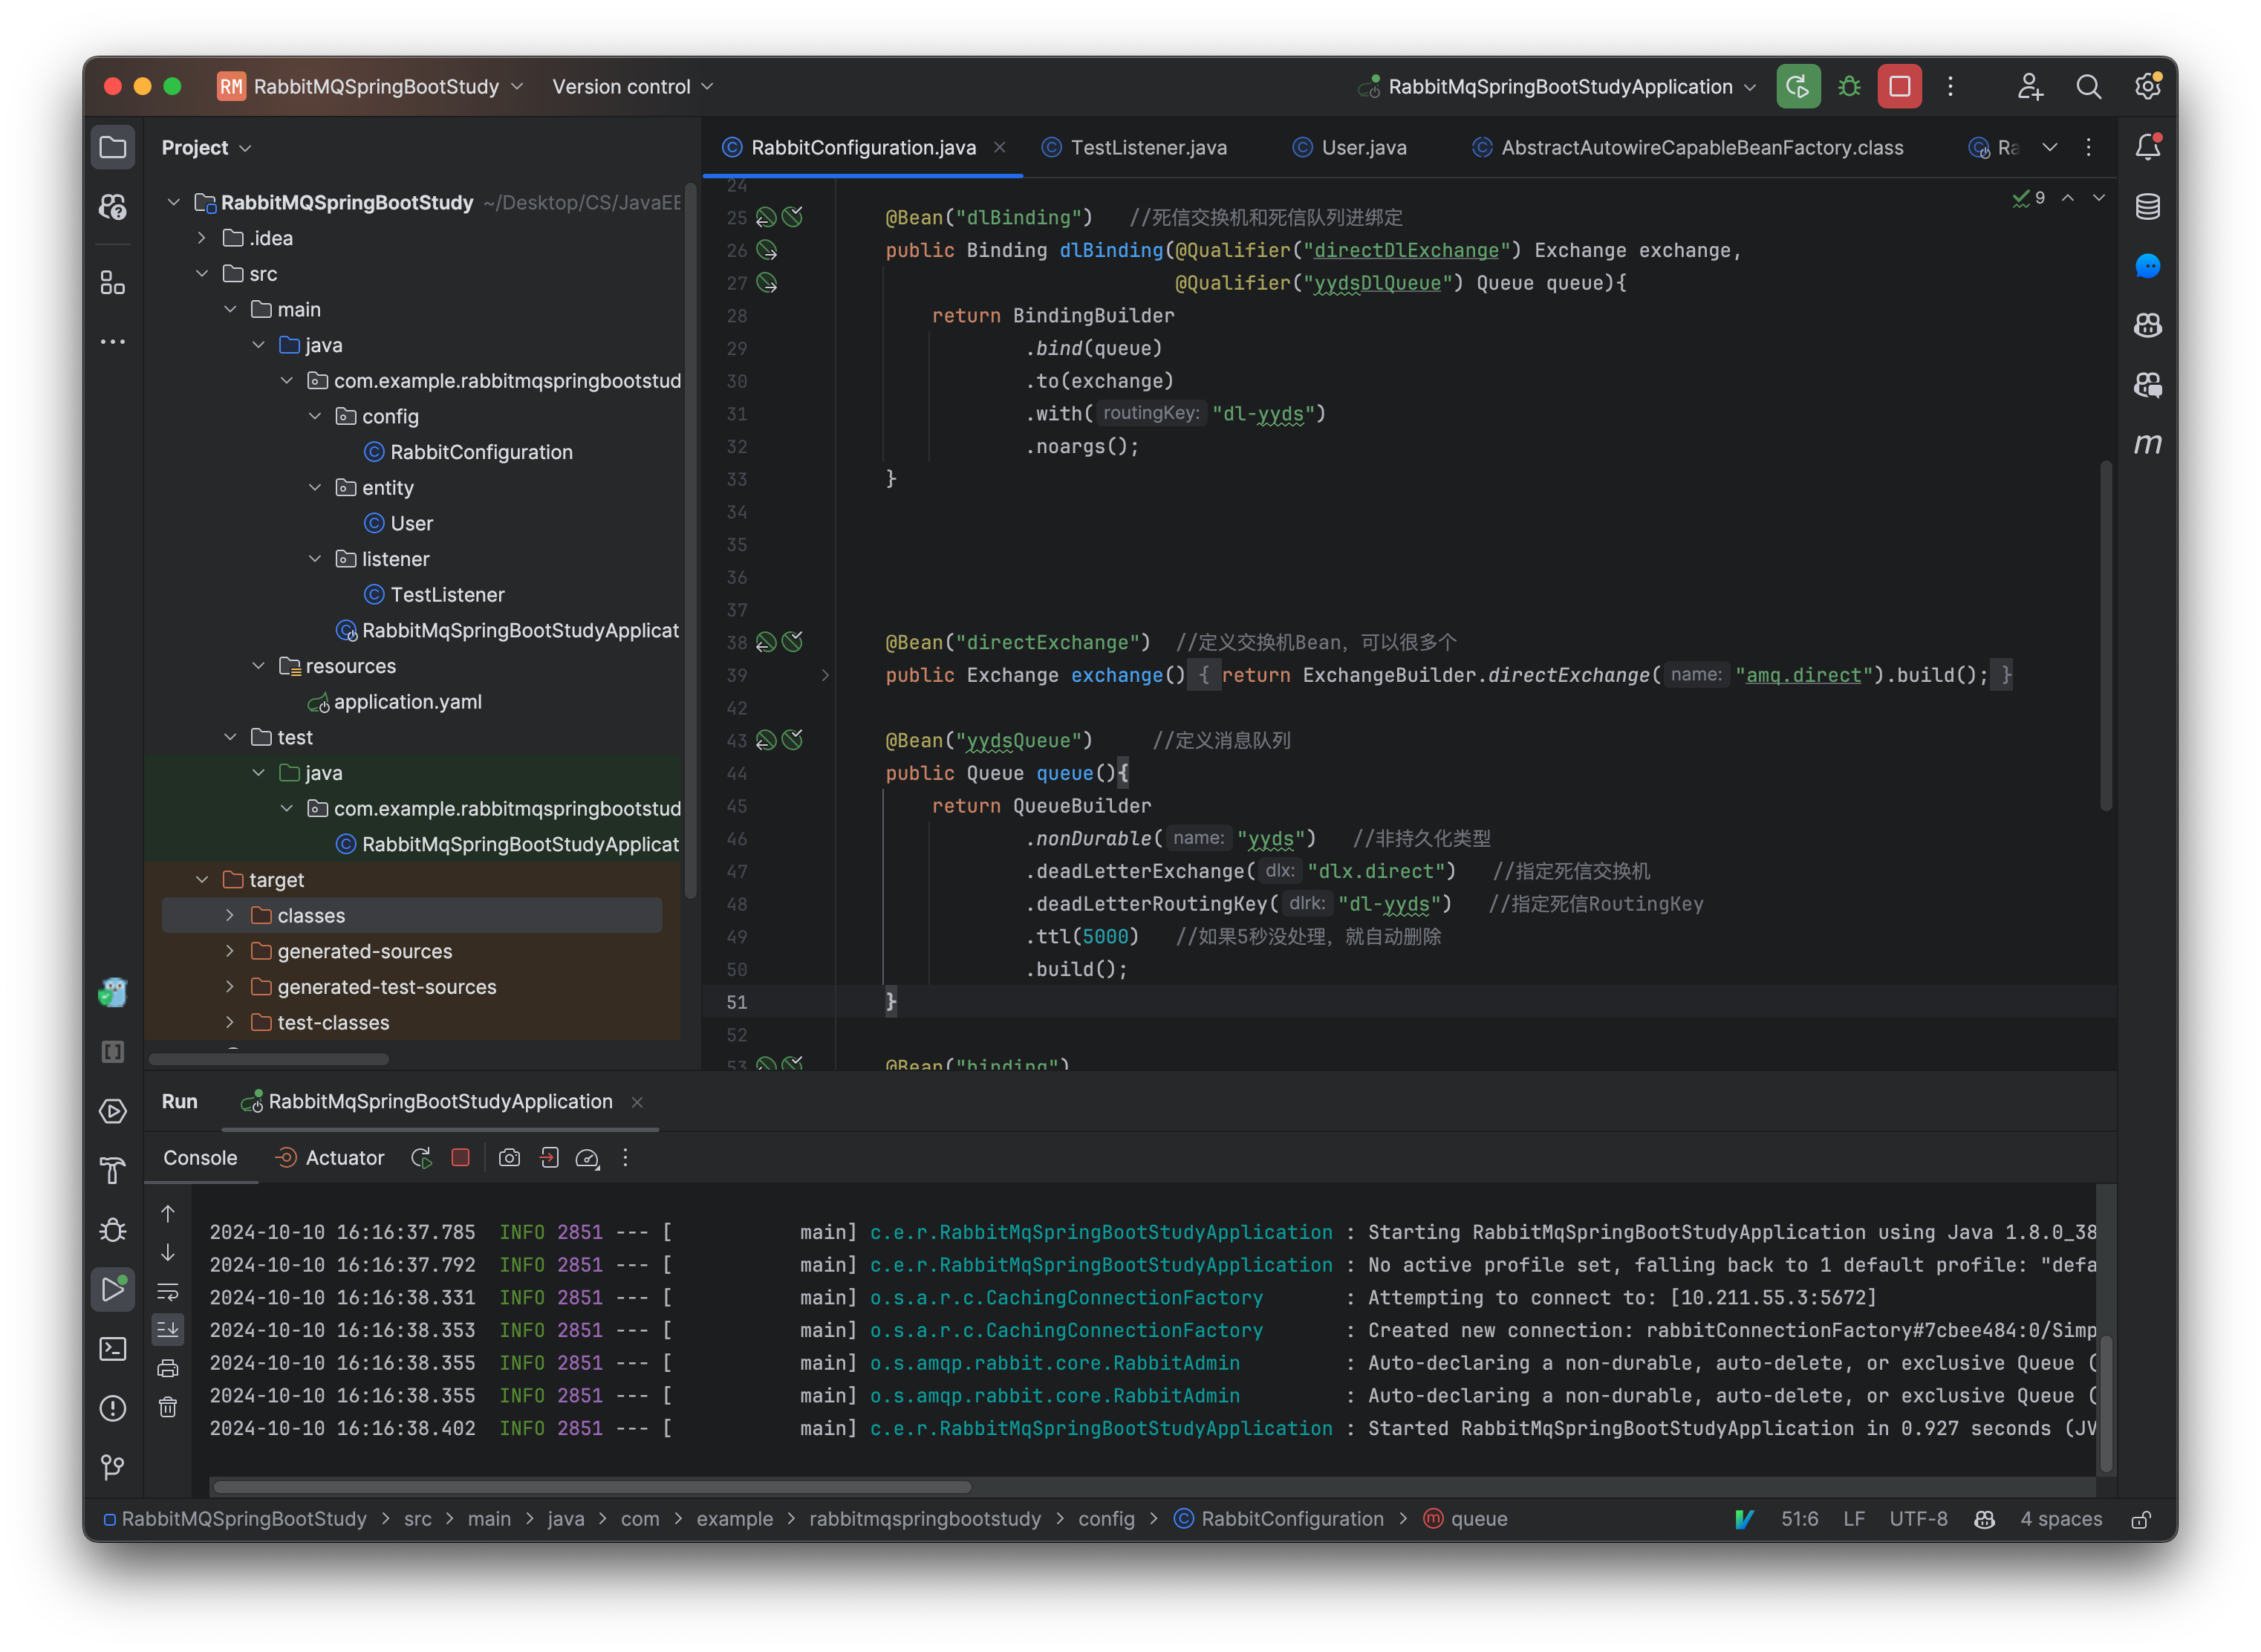Open the Version control menu
Viewport: 2261px width, 1652px height.
coord(630,86)
